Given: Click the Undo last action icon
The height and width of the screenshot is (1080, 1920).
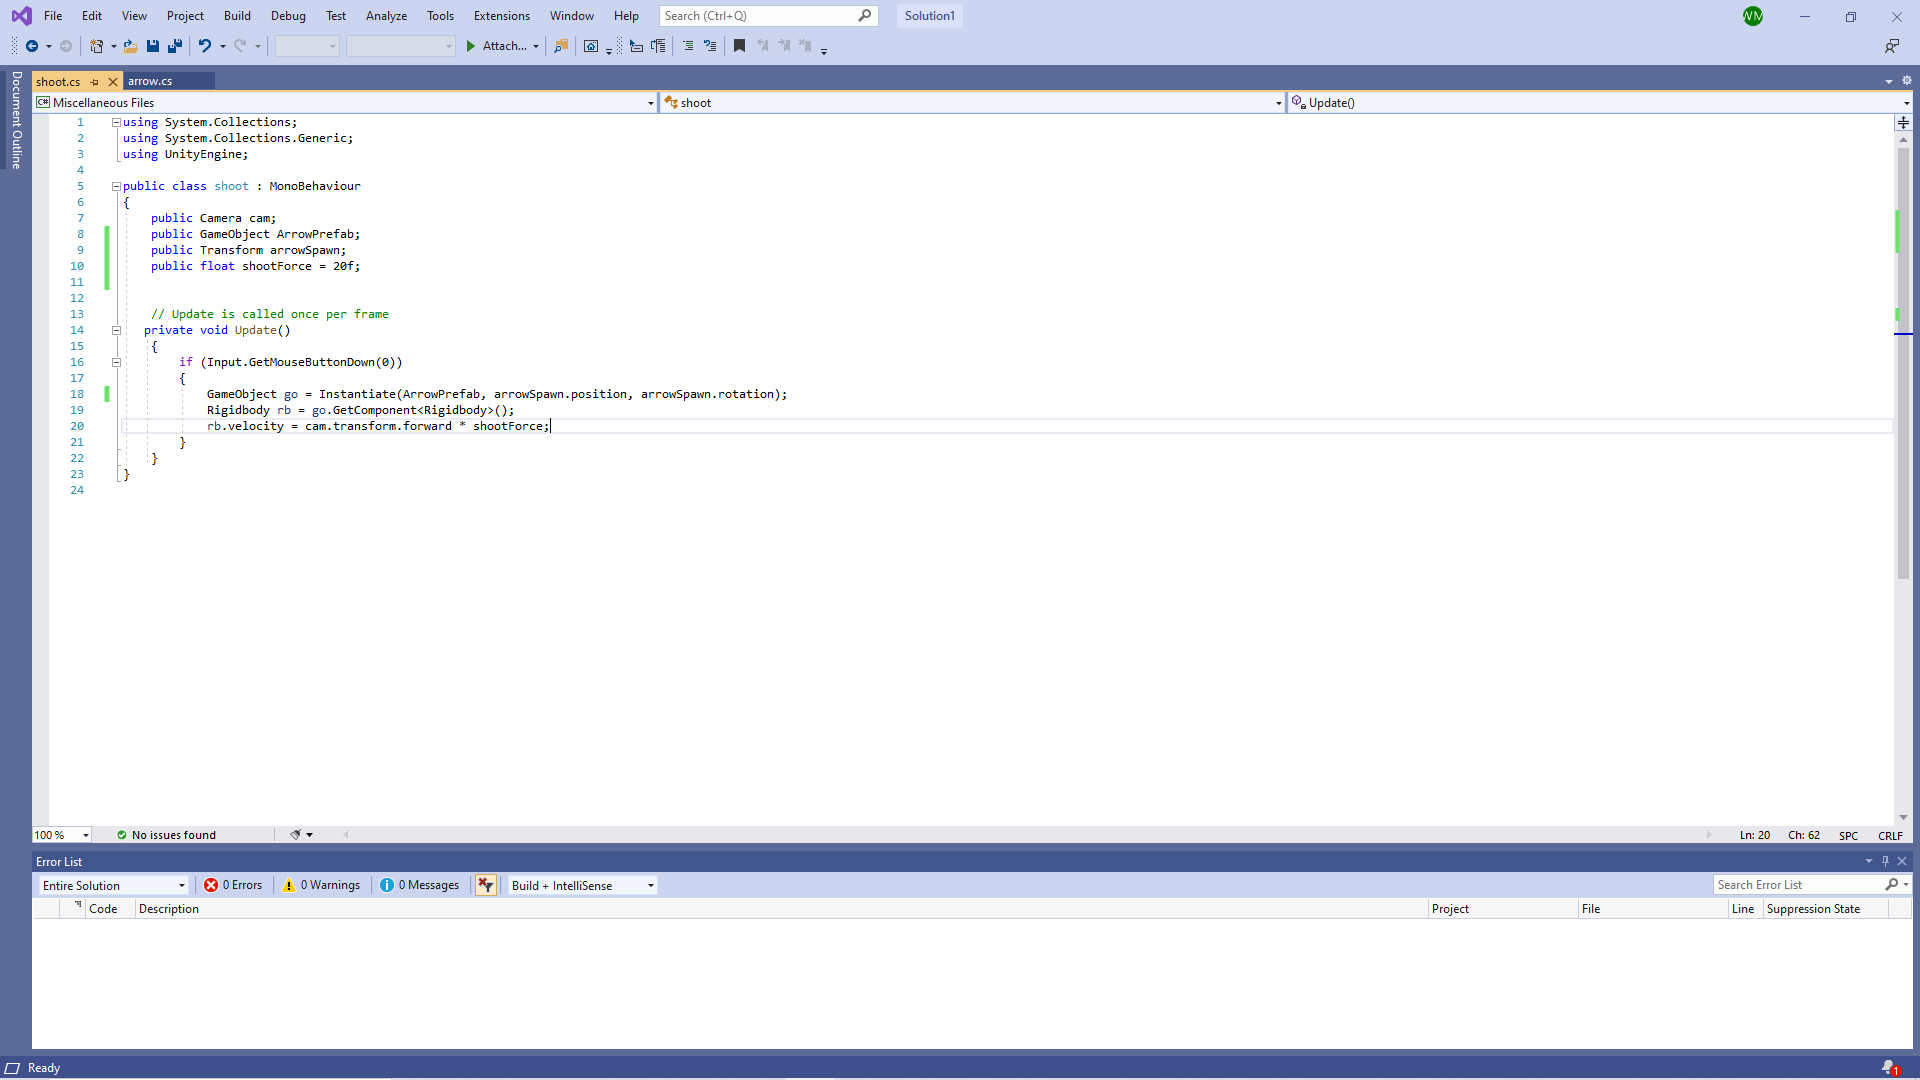Looking at the screenshot, I should pyautogui.click(x=203, y=46).
